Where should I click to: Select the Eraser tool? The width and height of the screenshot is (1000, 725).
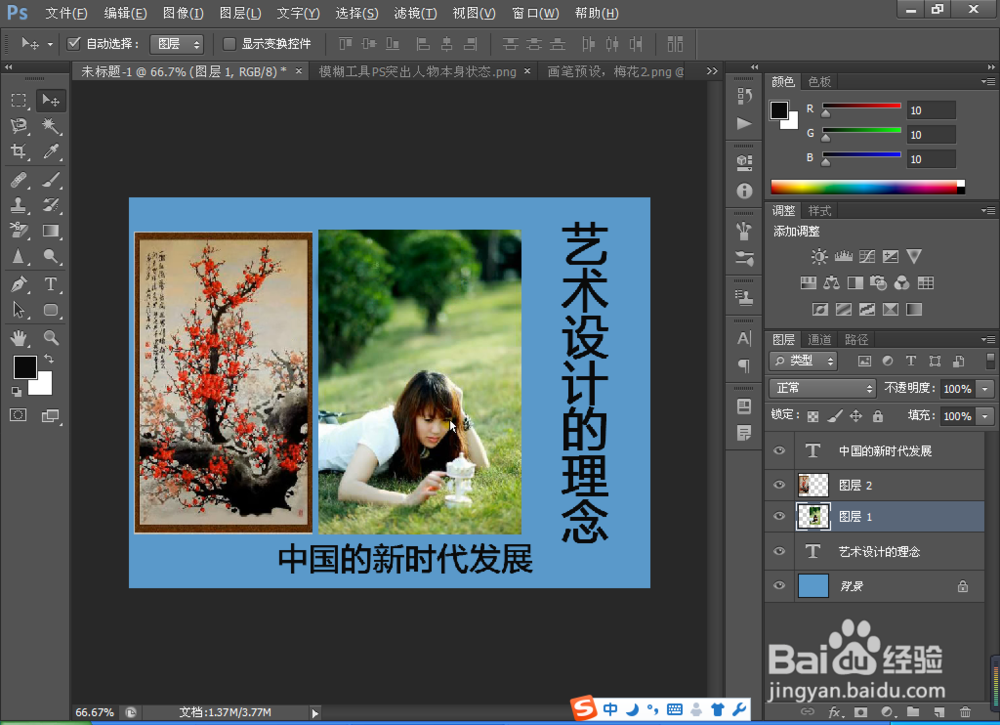[x=18, y=231]
